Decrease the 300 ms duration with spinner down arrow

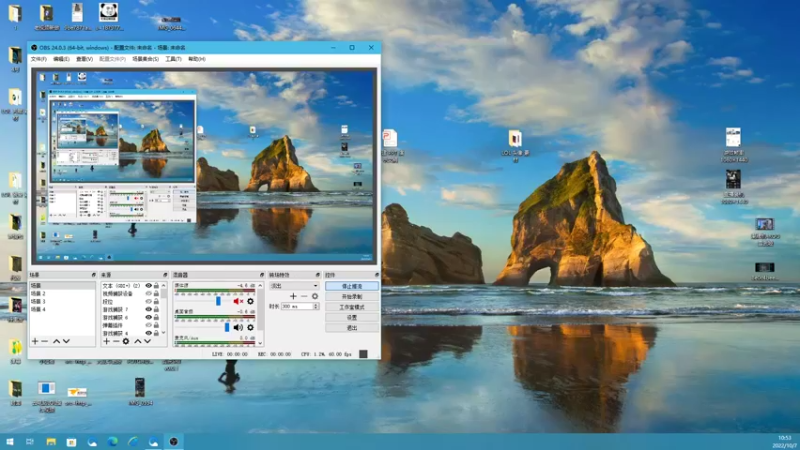(x=316, y=308)
